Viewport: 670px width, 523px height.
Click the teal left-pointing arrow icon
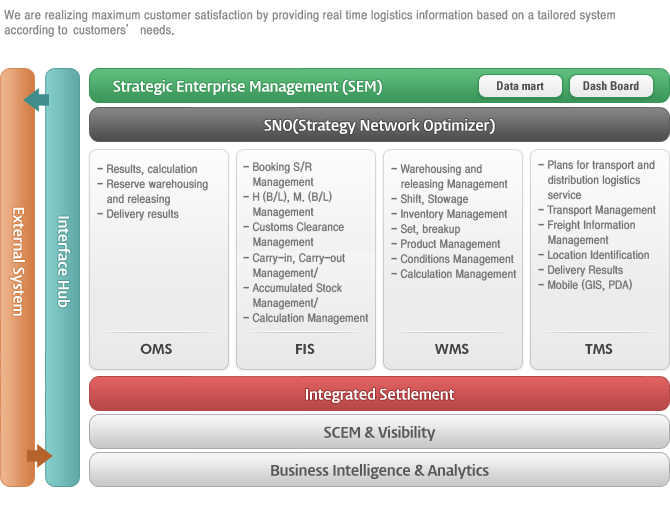click(36, 100)
